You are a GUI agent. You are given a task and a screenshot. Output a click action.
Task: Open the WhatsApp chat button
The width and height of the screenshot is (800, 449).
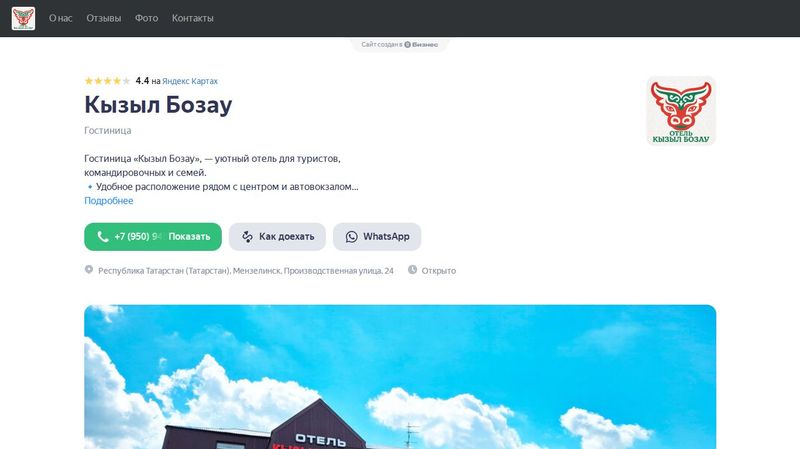[377, 237]
